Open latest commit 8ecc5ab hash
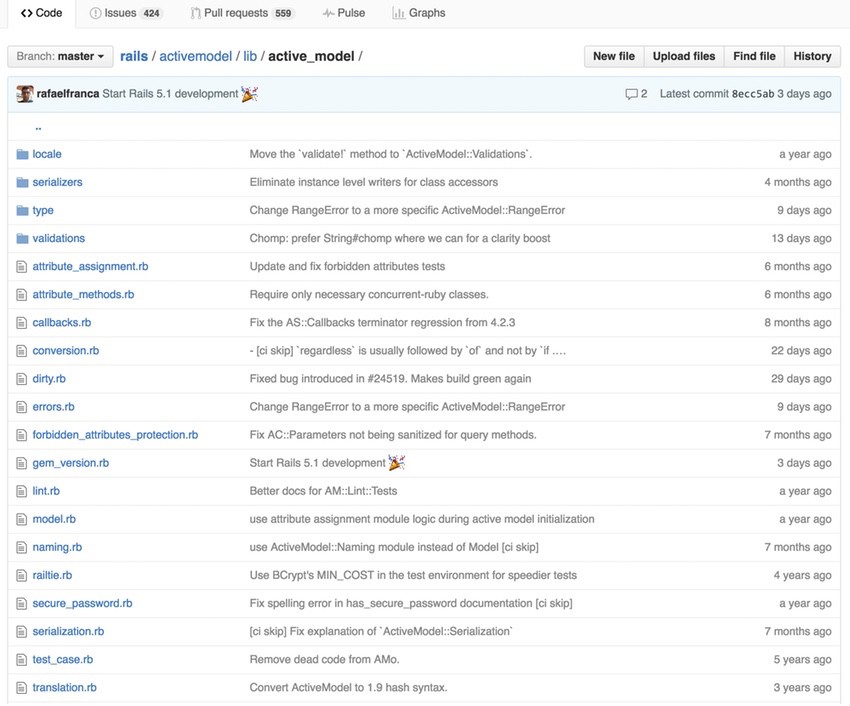Screen dimensions: 850x706 click(753, 94)
